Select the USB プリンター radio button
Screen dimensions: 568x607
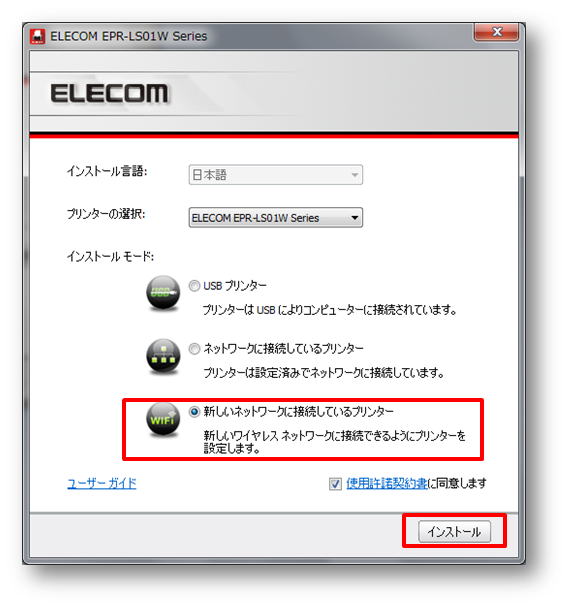click(x=194, y=286)
